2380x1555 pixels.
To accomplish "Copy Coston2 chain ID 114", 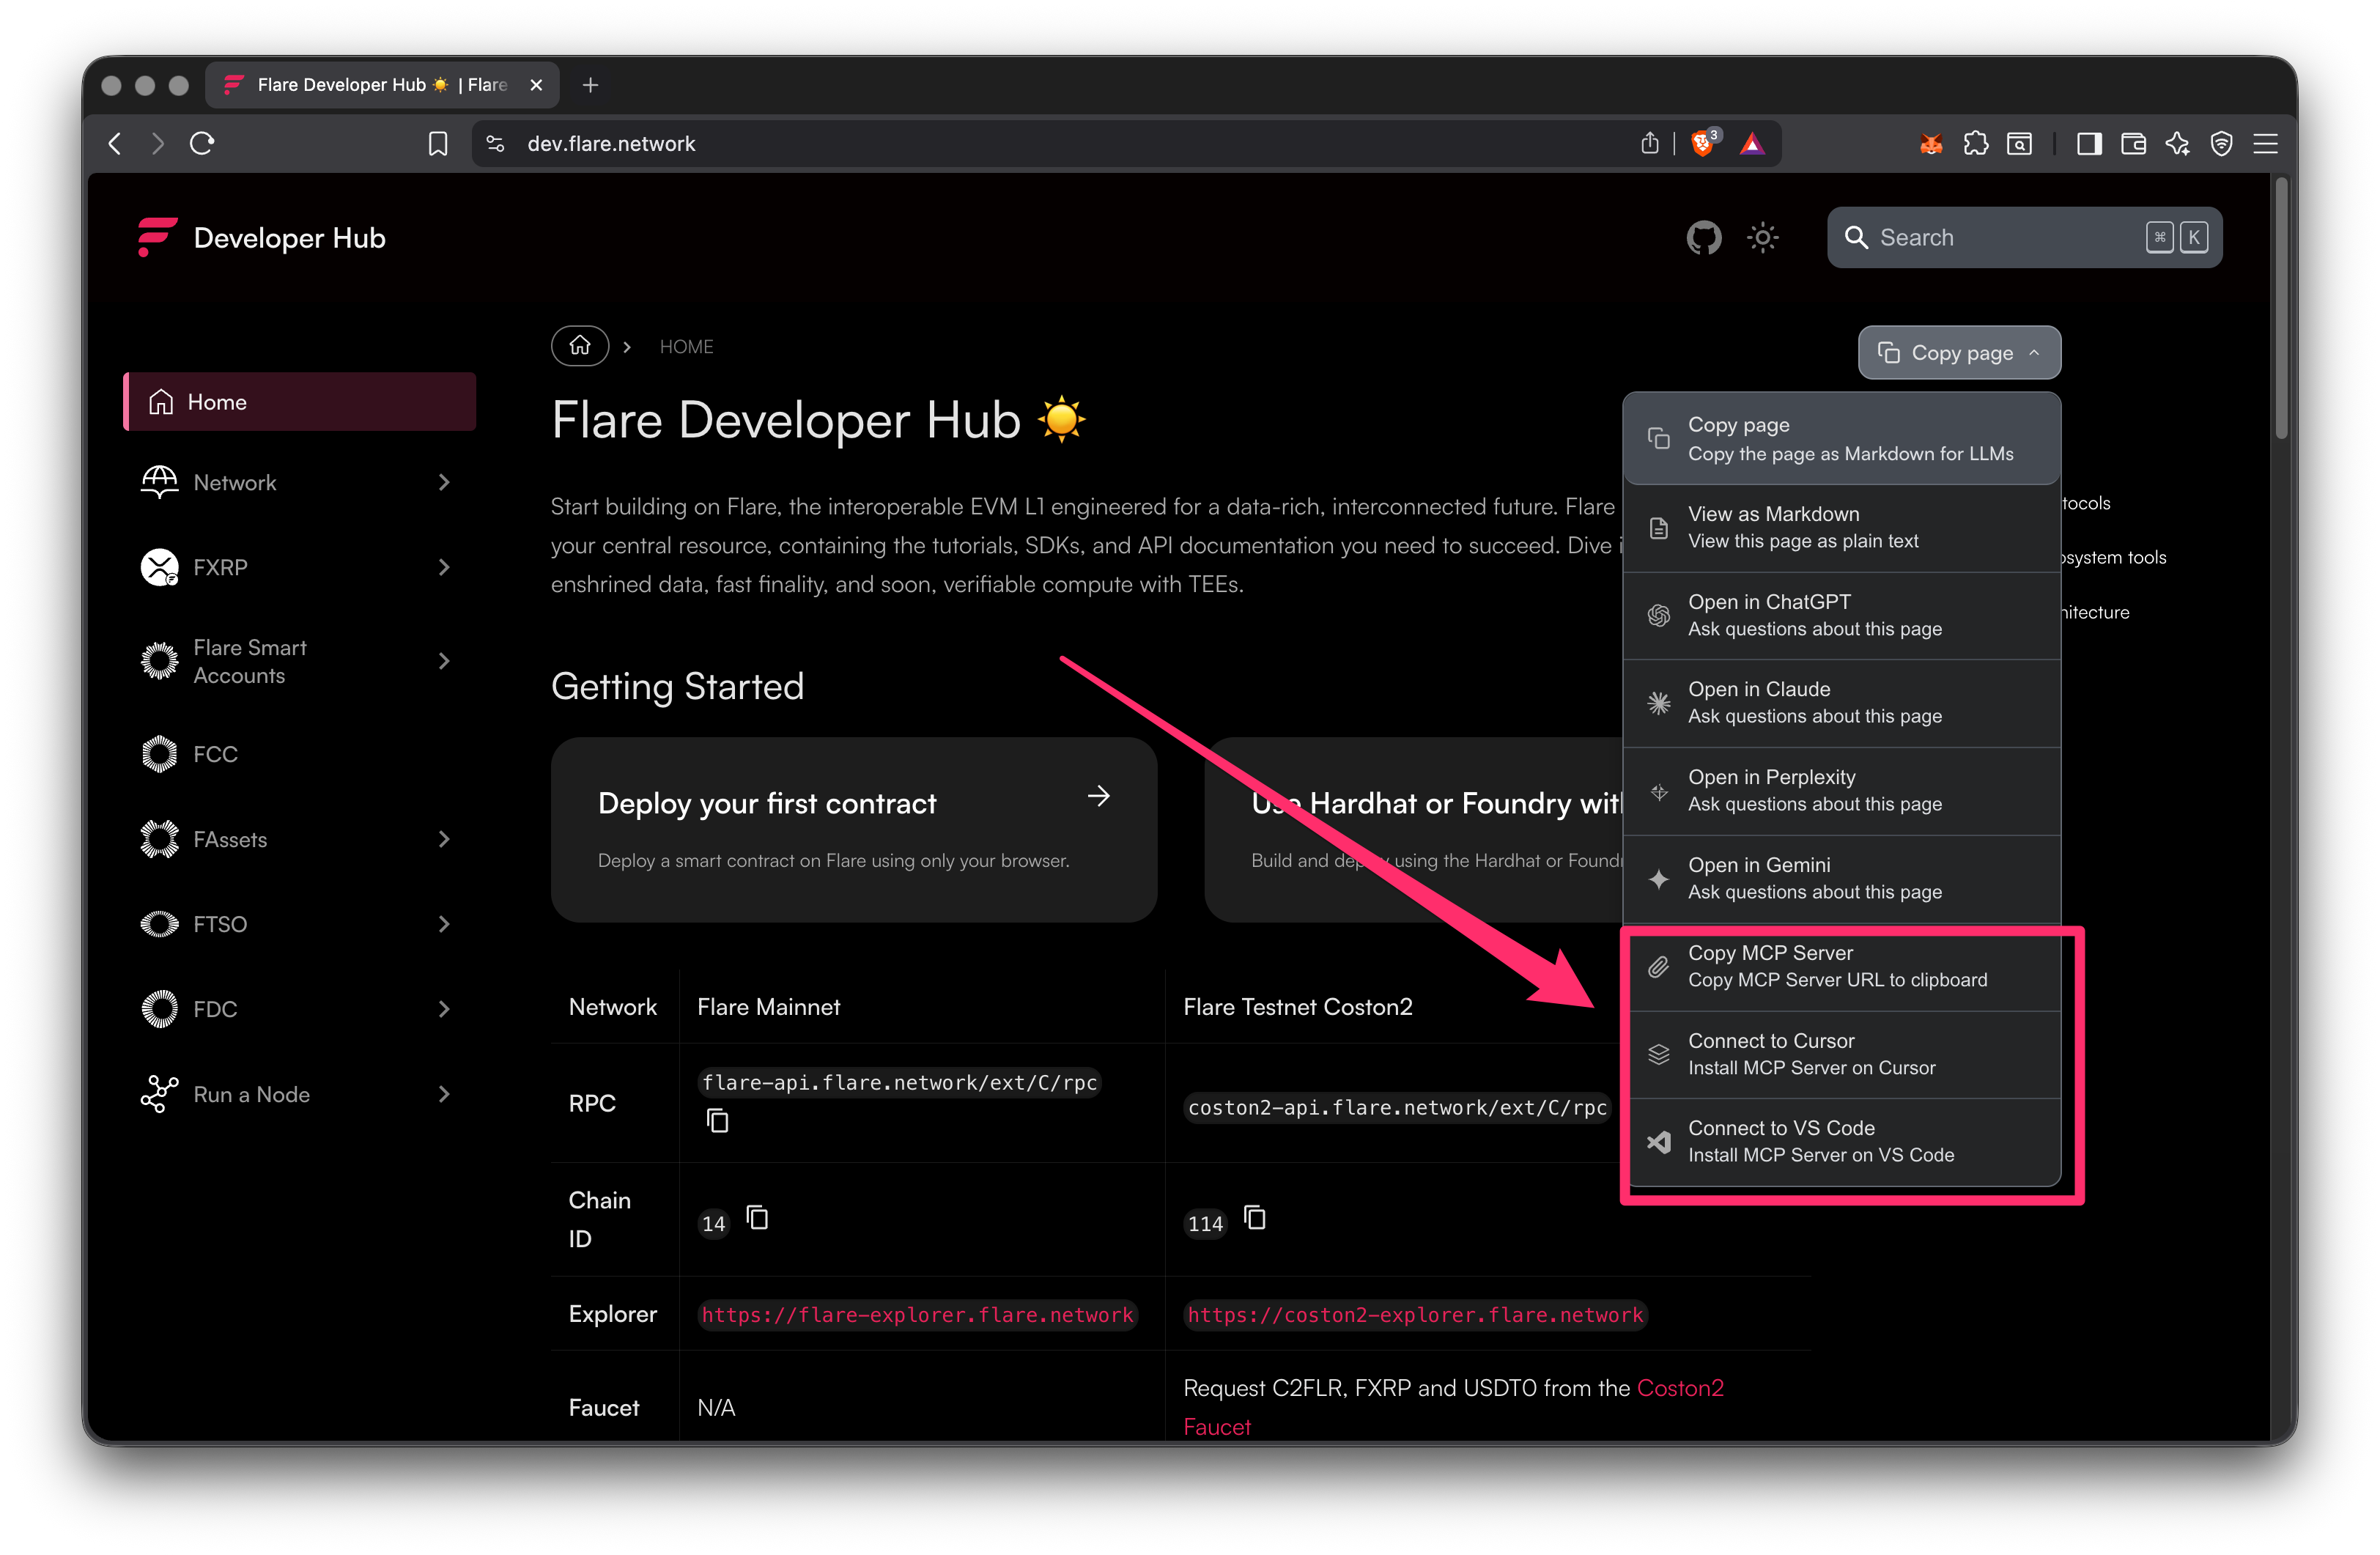I will pos(1255,1218).
